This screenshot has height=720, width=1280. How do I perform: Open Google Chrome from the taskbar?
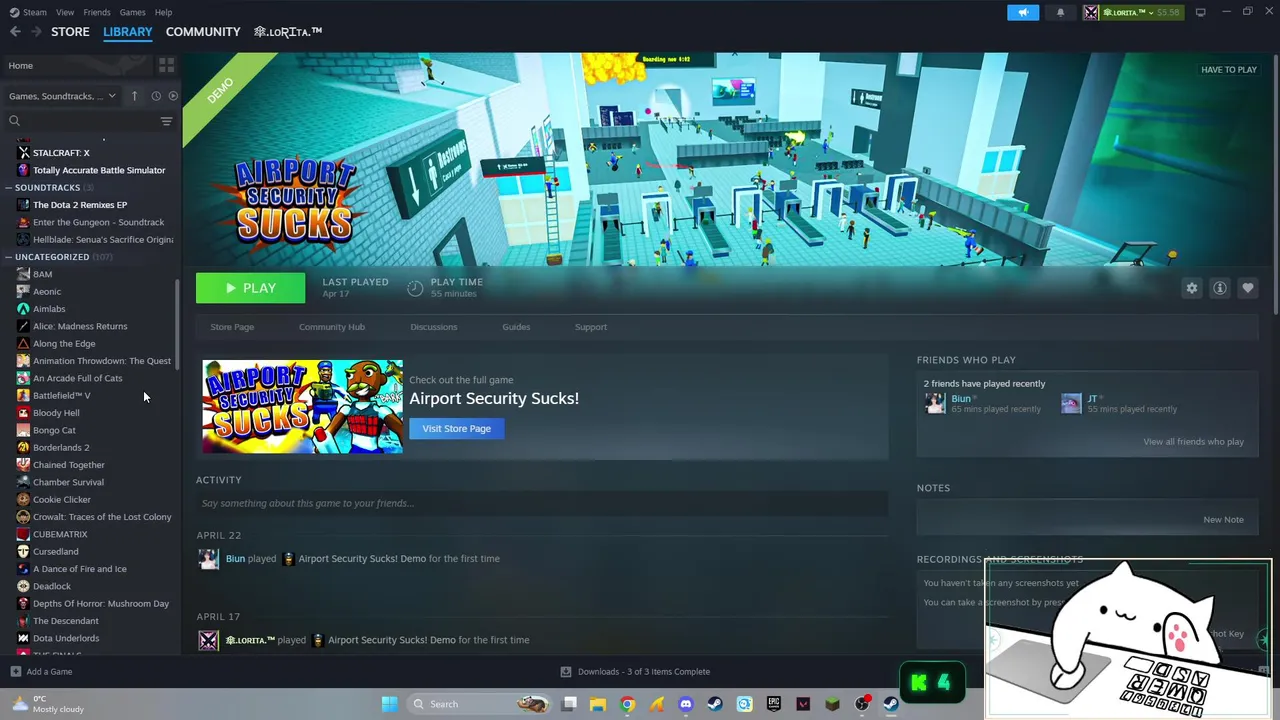coord(627,704)
